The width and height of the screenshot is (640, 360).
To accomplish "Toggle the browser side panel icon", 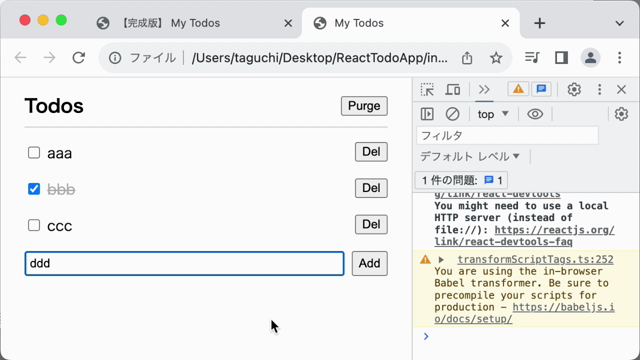I will [561, 58].
